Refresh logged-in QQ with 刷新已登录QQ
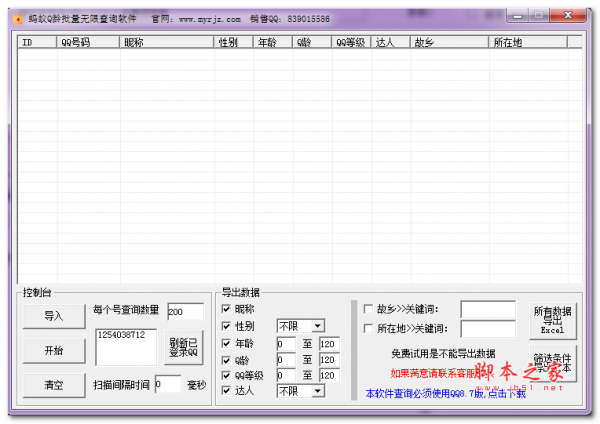Image resolution: width=600 pixels, height=424 pixels. (x=183, y=347)
